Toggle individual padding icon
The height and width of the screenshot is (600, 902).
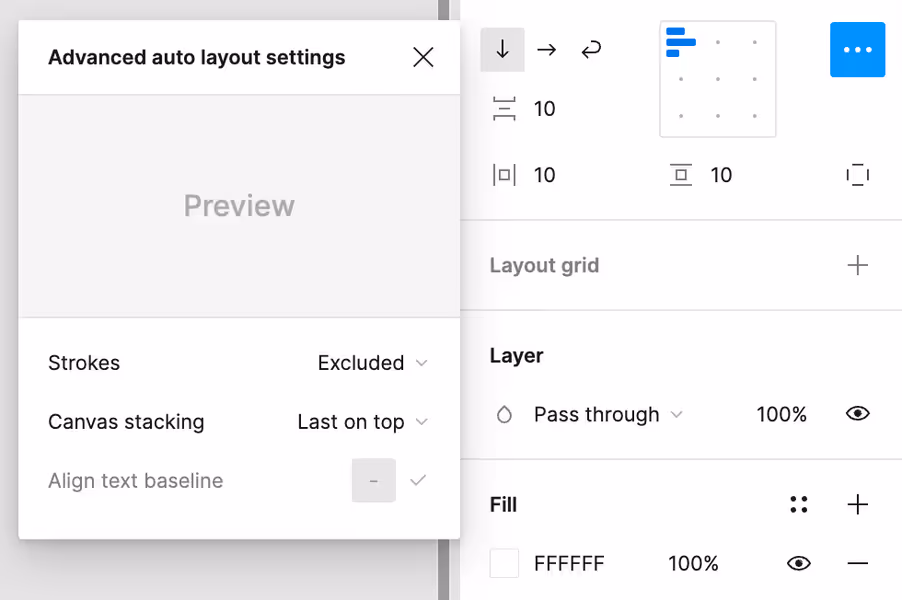point(857,175)
